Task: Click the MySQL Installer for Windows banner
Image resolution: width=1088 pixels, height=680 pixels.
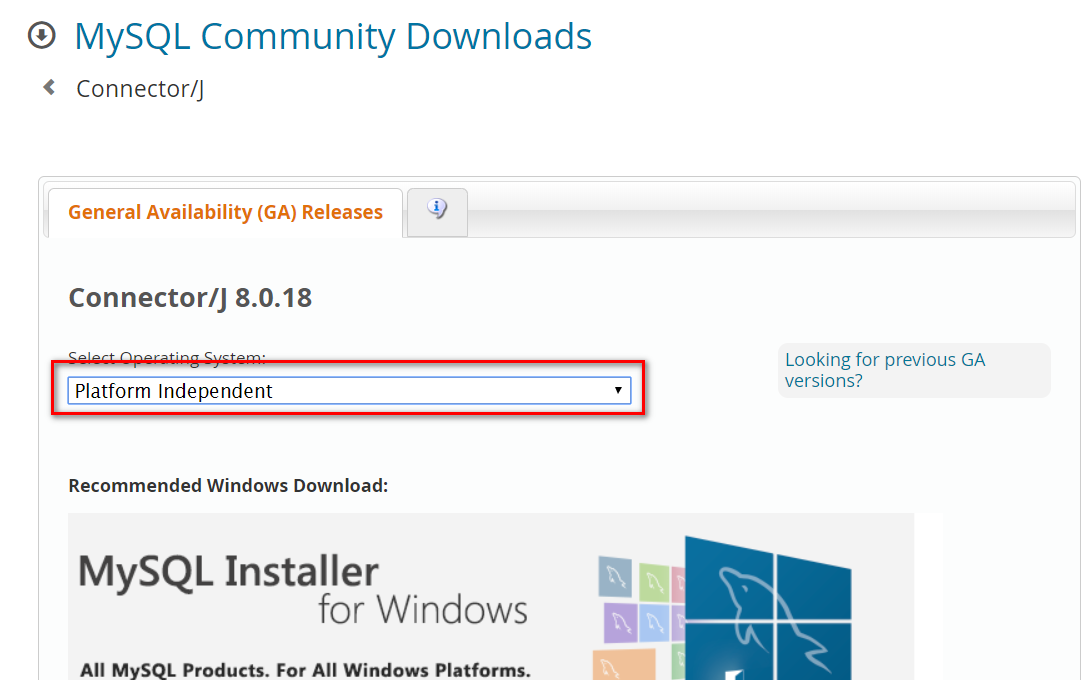Action: click(x=491, y=597)
